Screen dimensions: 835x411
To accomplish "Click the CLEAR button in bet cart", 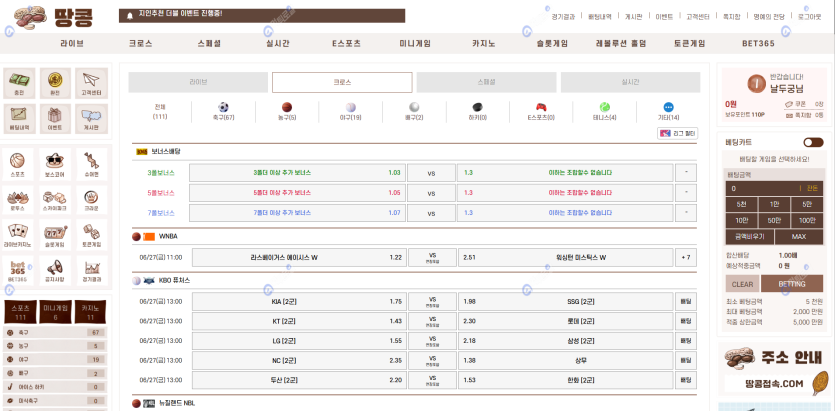I will coord(742,284).
